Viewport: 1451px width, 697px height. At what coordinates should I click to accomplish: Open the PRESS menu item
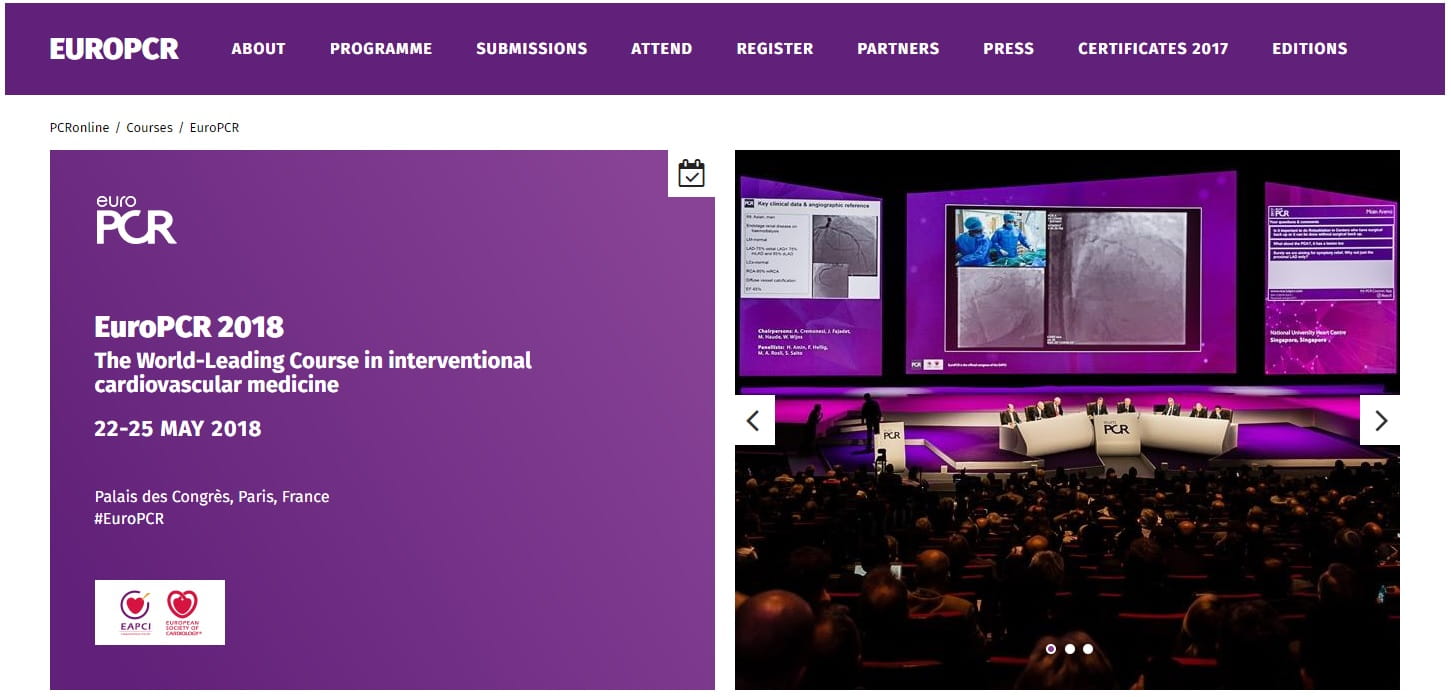(1008, 48)
